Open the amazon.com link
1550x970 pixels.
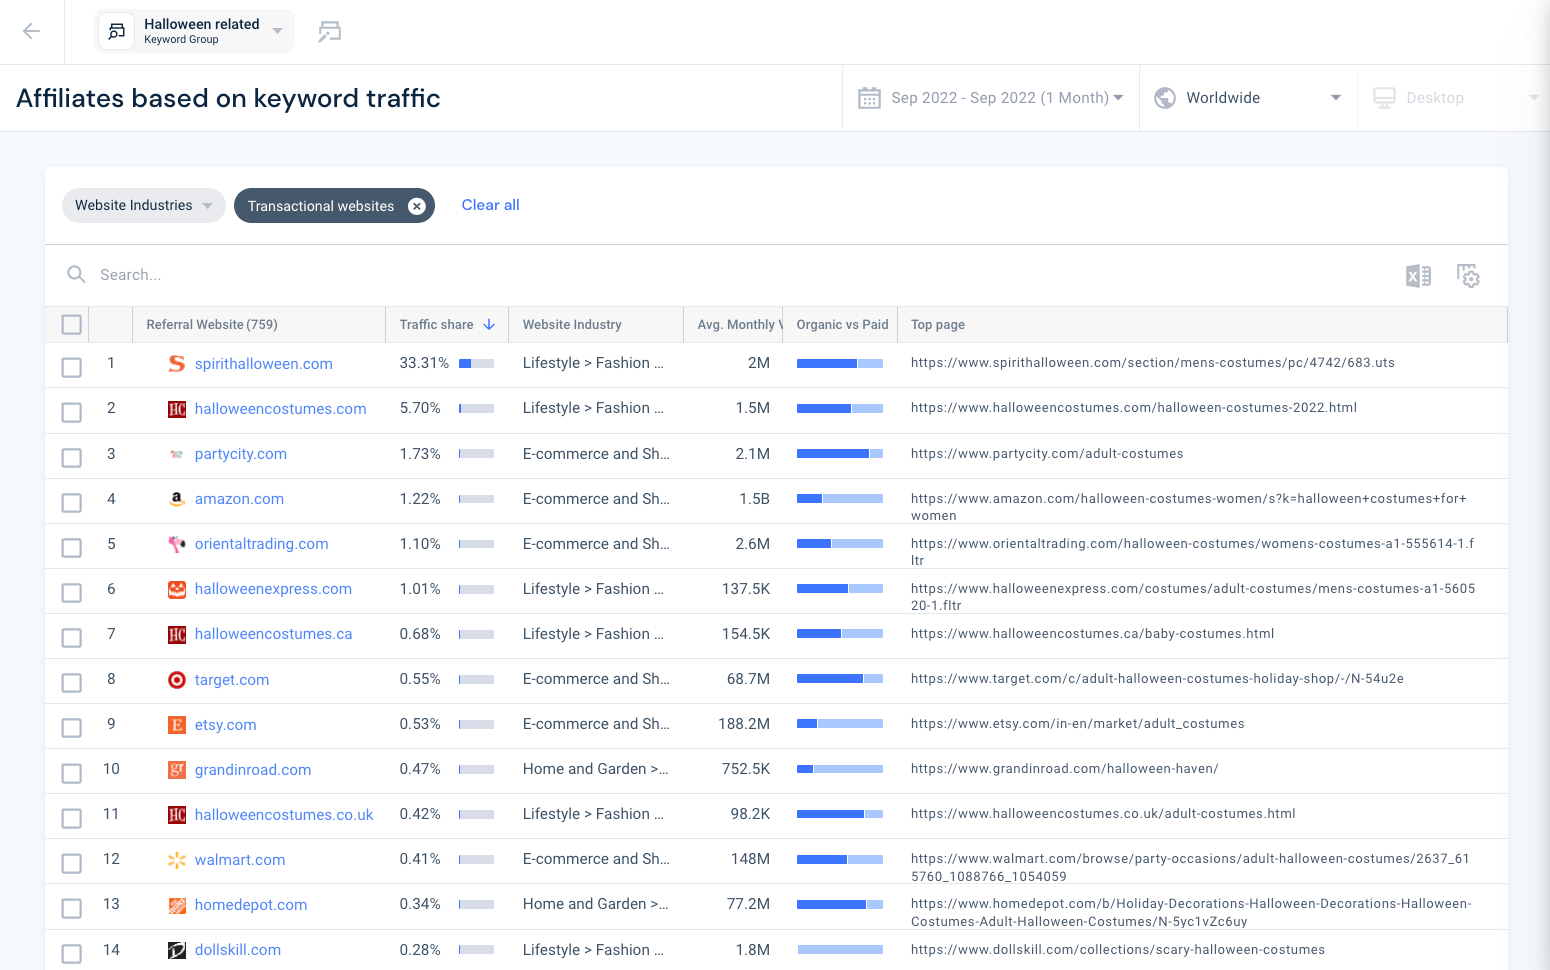click(239, 499)
